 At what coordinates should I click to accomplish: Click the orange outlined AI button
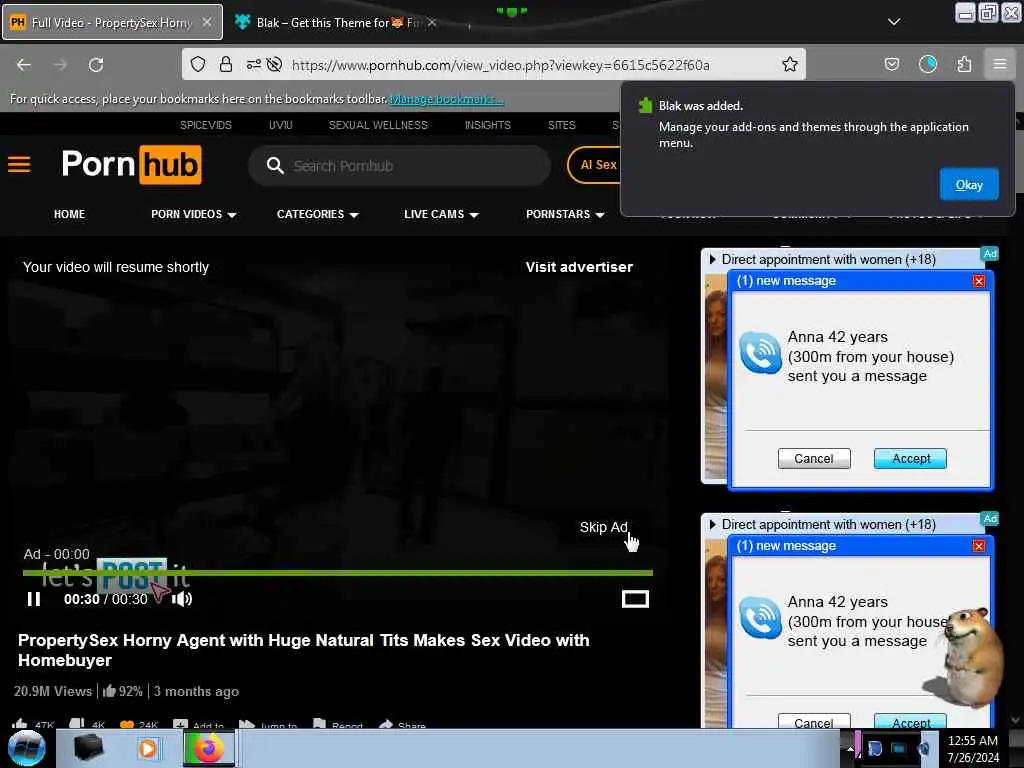tap(594, 165)
